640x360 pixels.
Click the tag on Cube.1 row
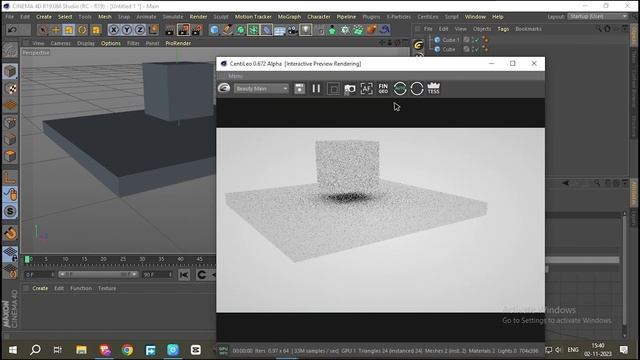485,40
